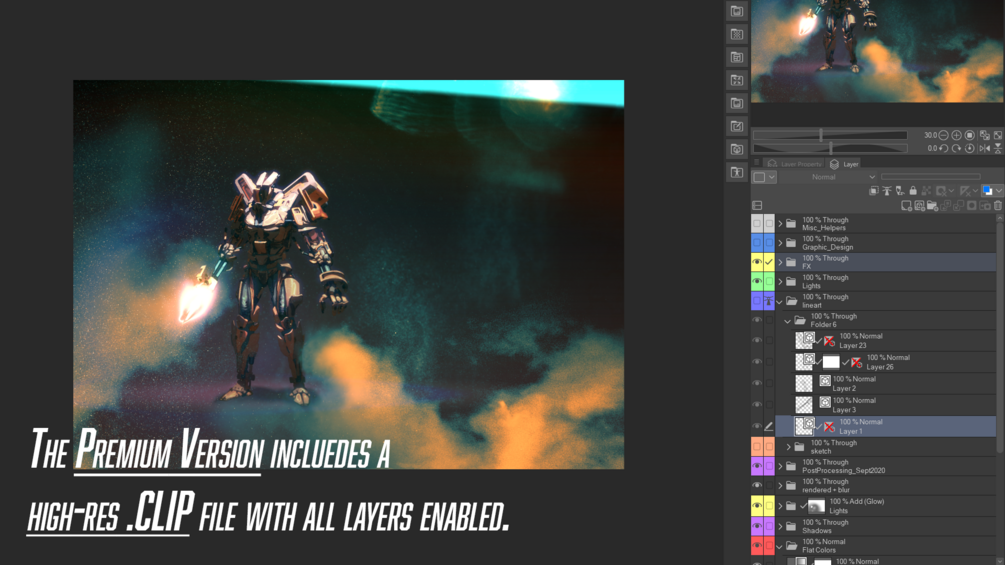Viewport: 1005px width, 565px height.
Task: Click the clip to layer below icon
Action: click(874, 191)
